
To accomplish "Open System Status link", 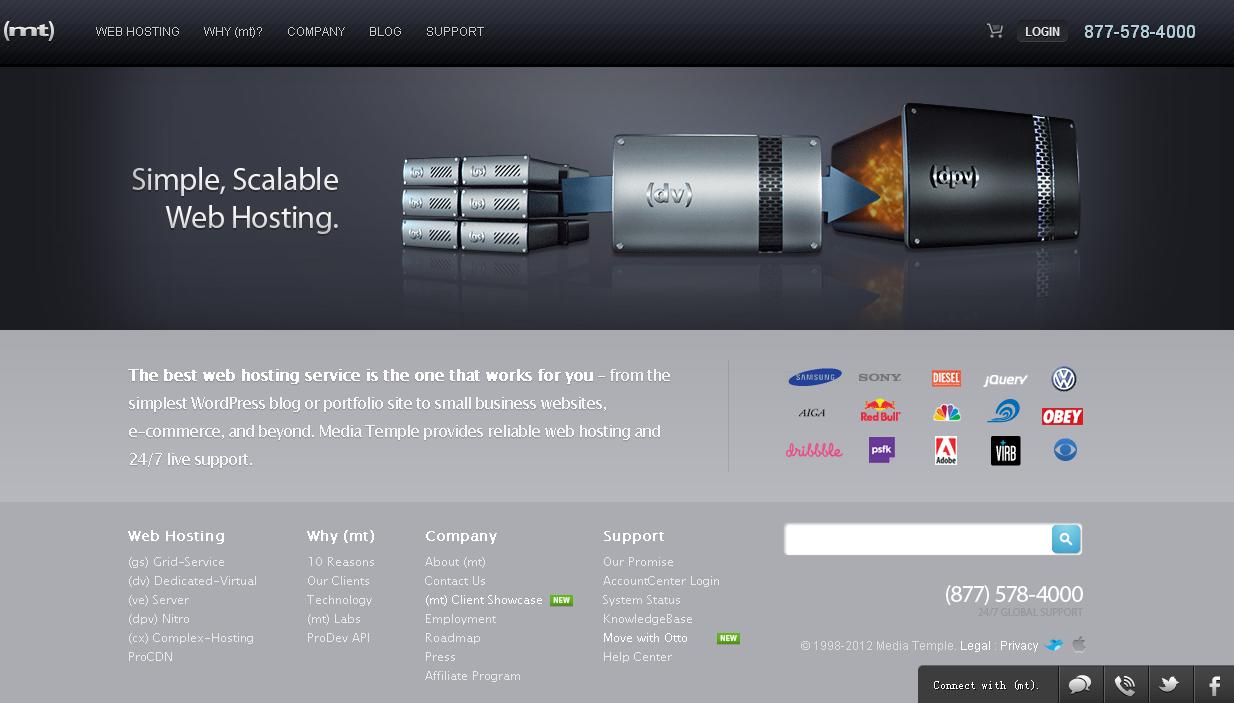I will coord(641,600).
